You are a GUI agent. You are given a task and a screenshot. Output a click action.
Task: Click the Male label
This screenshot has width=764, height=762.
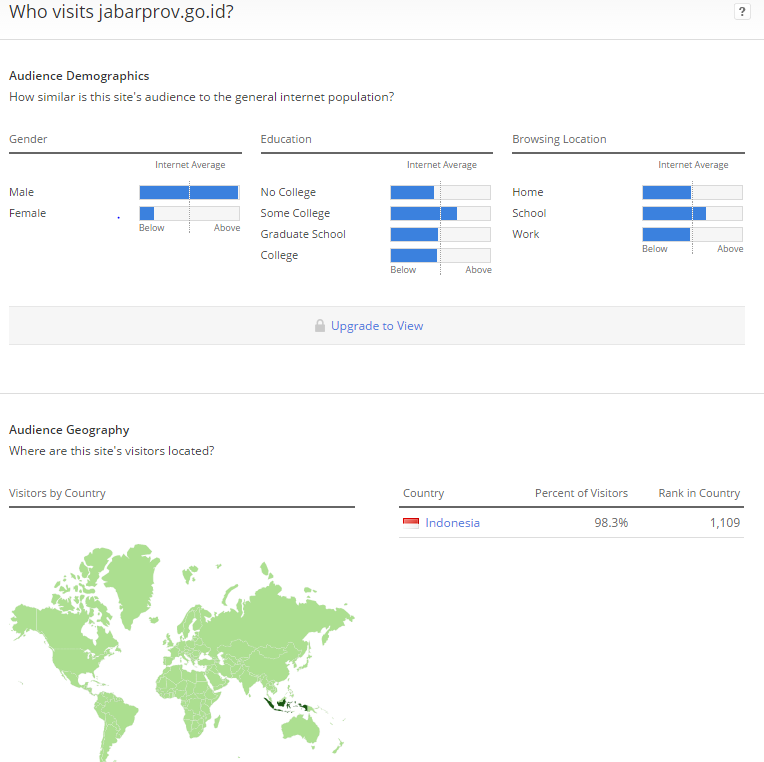tap(21, 192)
